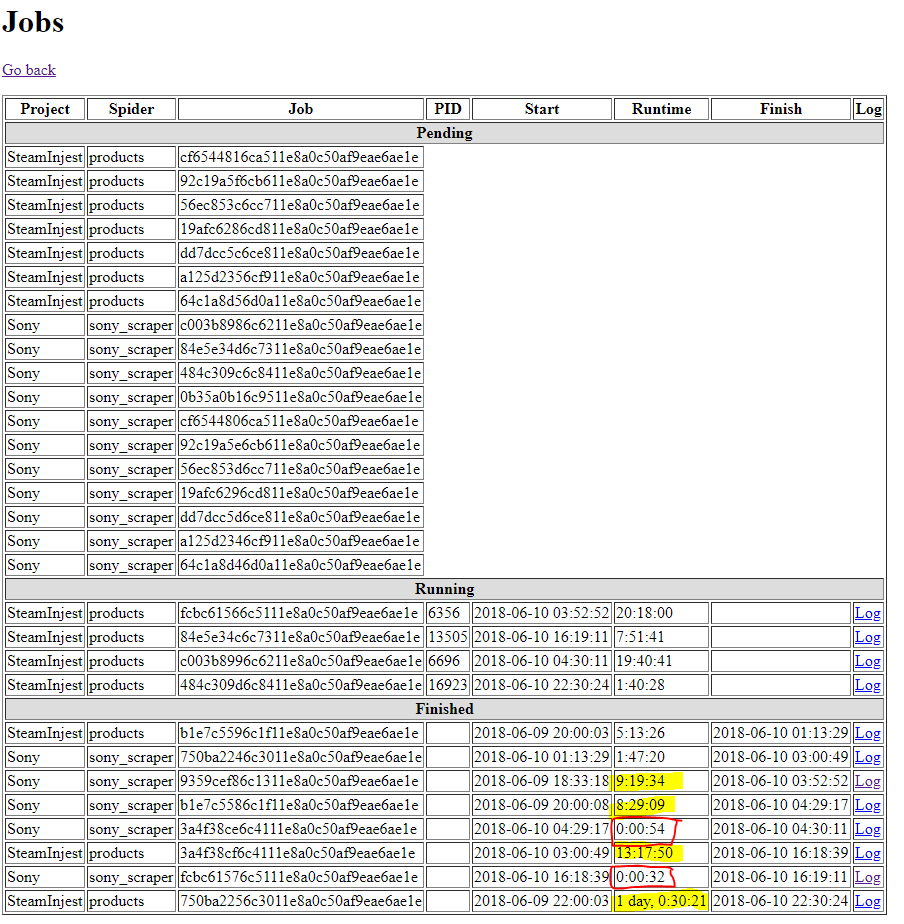Viewport: 904px width, 924px height.
Task: Open Log for finished job with runtime 1:47:20
Action: click(867, 757)
